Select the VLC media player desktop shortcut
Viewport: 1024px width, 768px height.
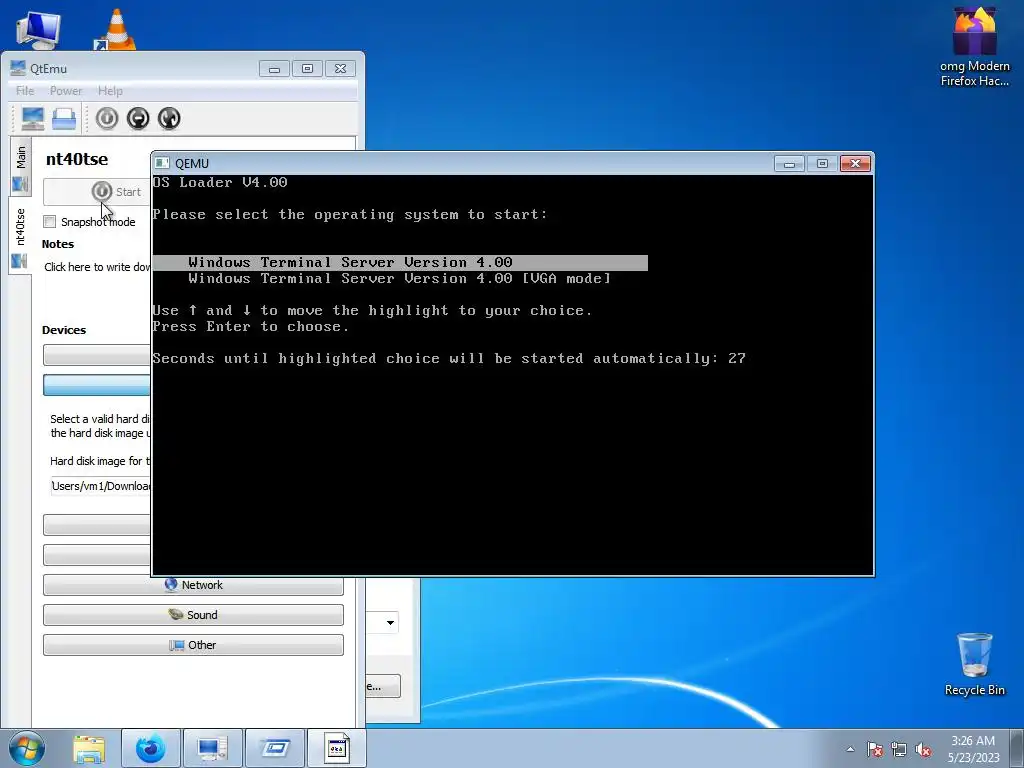(x=116, y=29)
